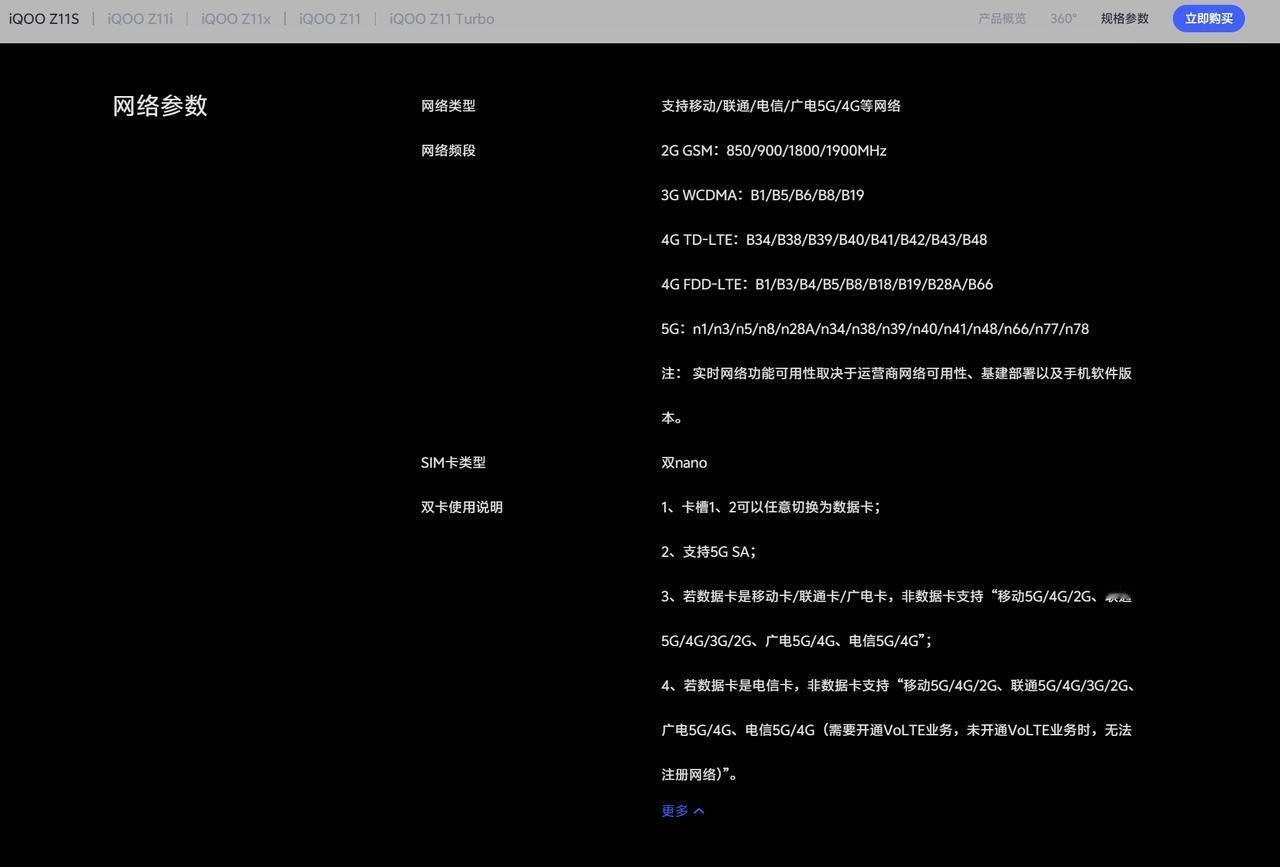The image size is (1280, 867).
Task: Select the 网络频段 label
Action: pyautogui.click(x=448, y=151)
